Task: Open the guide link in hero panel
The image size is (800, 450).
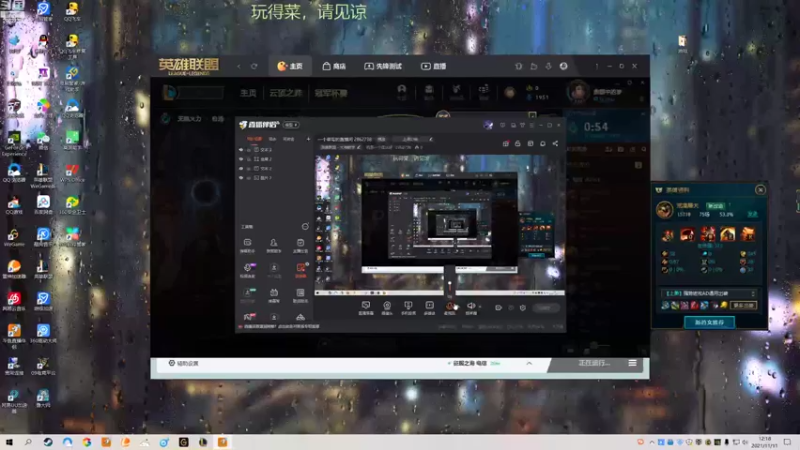Action: click(753, 214)
